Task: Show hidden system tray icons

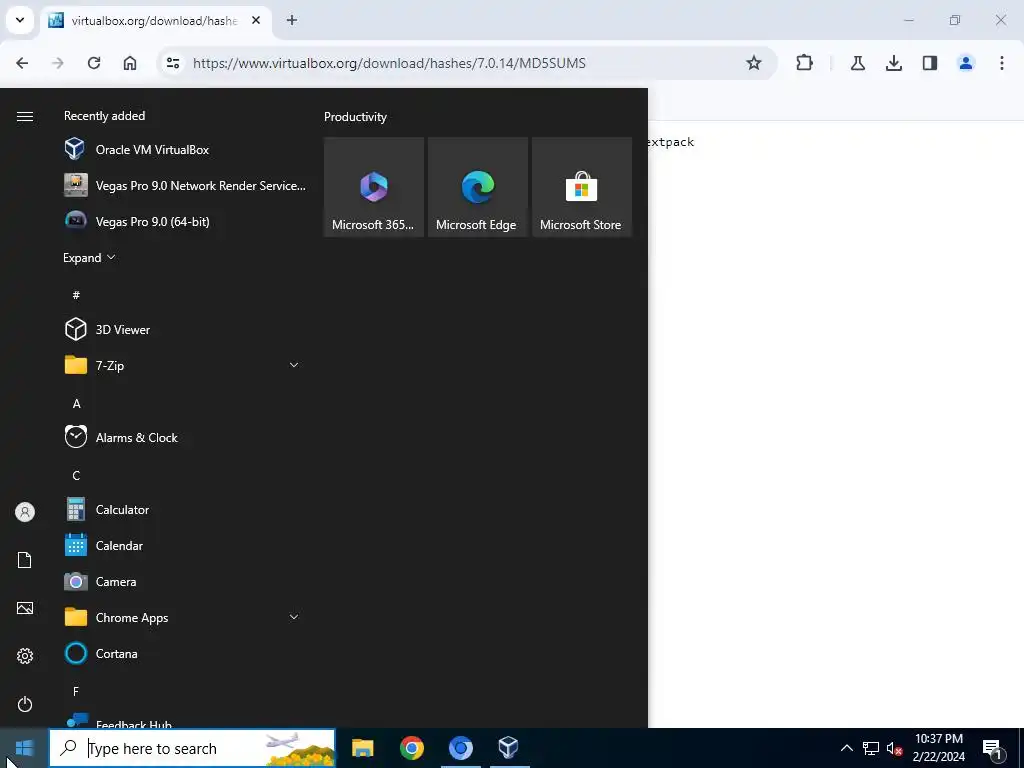Action: (x=846, y=748)
